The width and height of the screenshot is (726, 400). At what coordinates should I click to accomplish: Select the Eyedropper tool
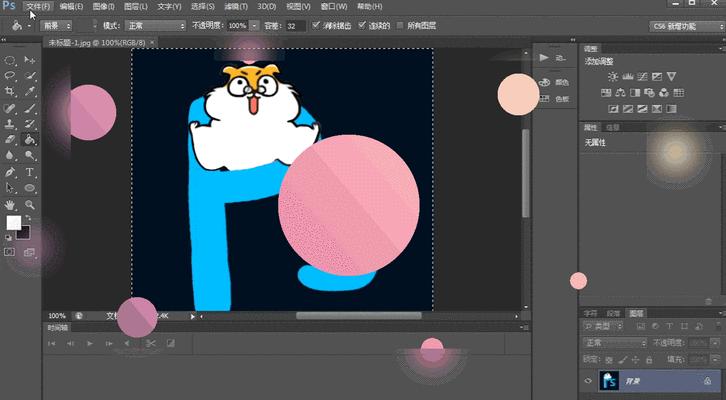[x=30, y=91]
